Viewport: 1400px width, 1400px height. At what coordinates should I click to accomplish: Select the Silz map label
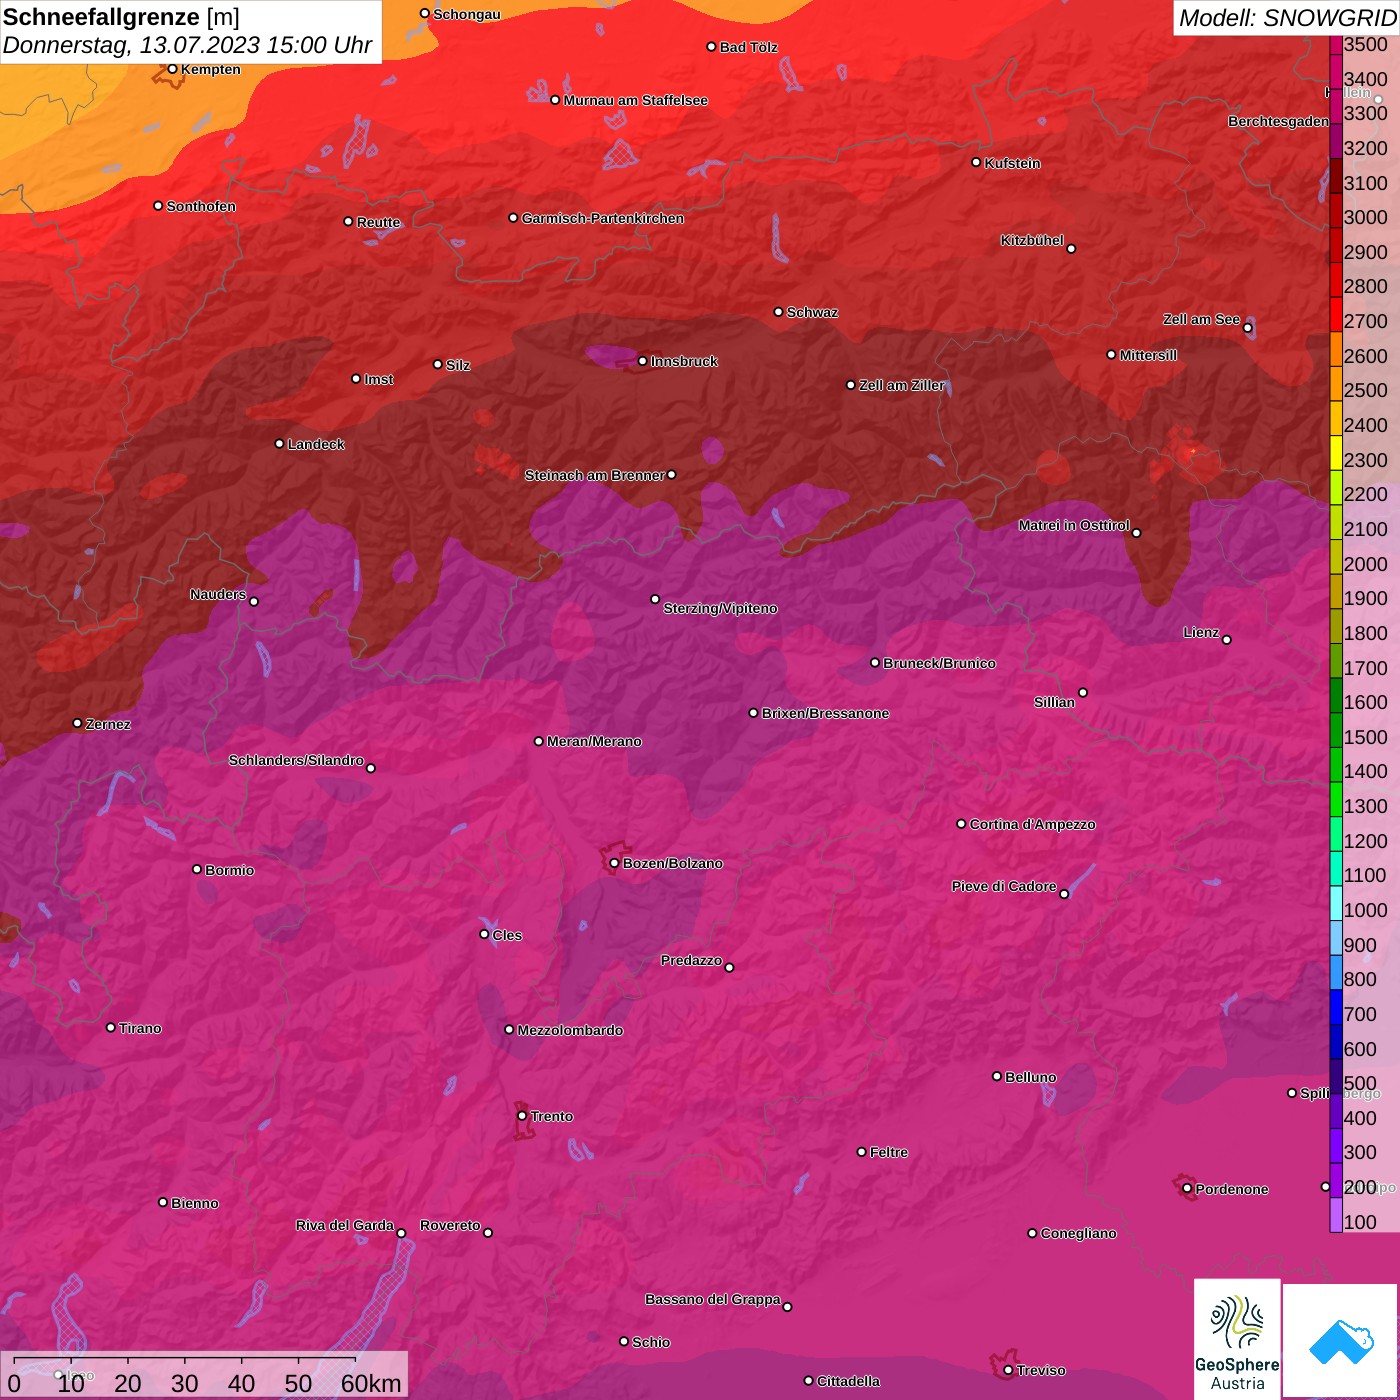(x=457, y=365)
